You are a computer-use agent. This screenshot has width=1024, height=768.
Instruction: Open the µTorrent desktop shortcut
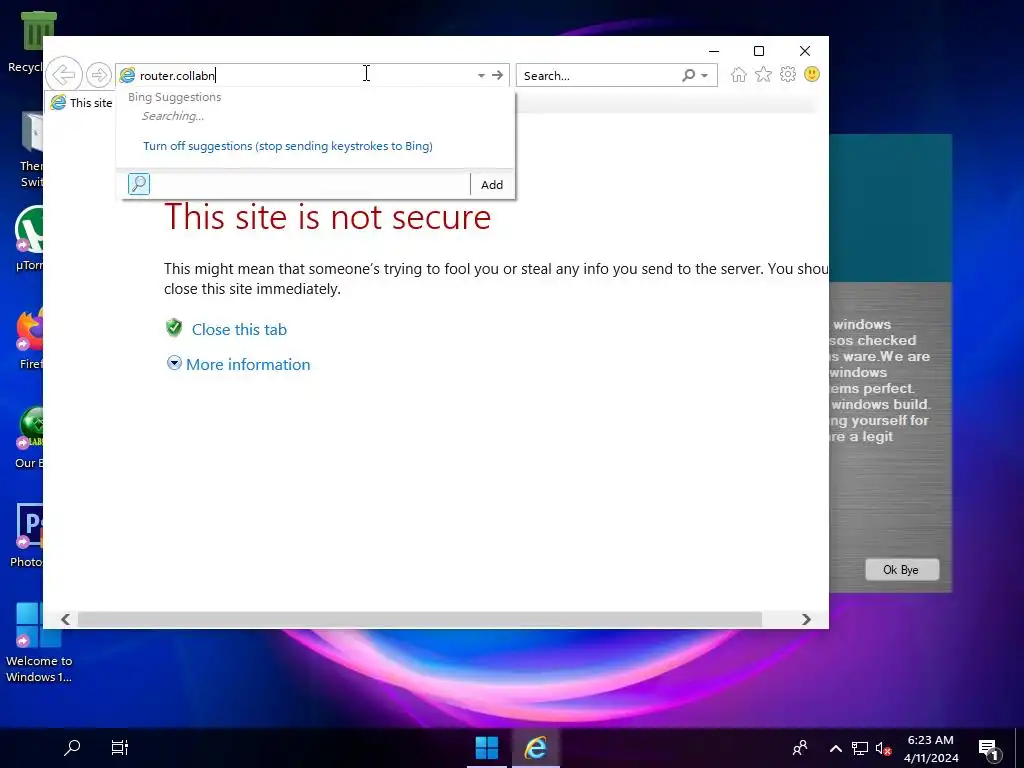tap(27, 238)
